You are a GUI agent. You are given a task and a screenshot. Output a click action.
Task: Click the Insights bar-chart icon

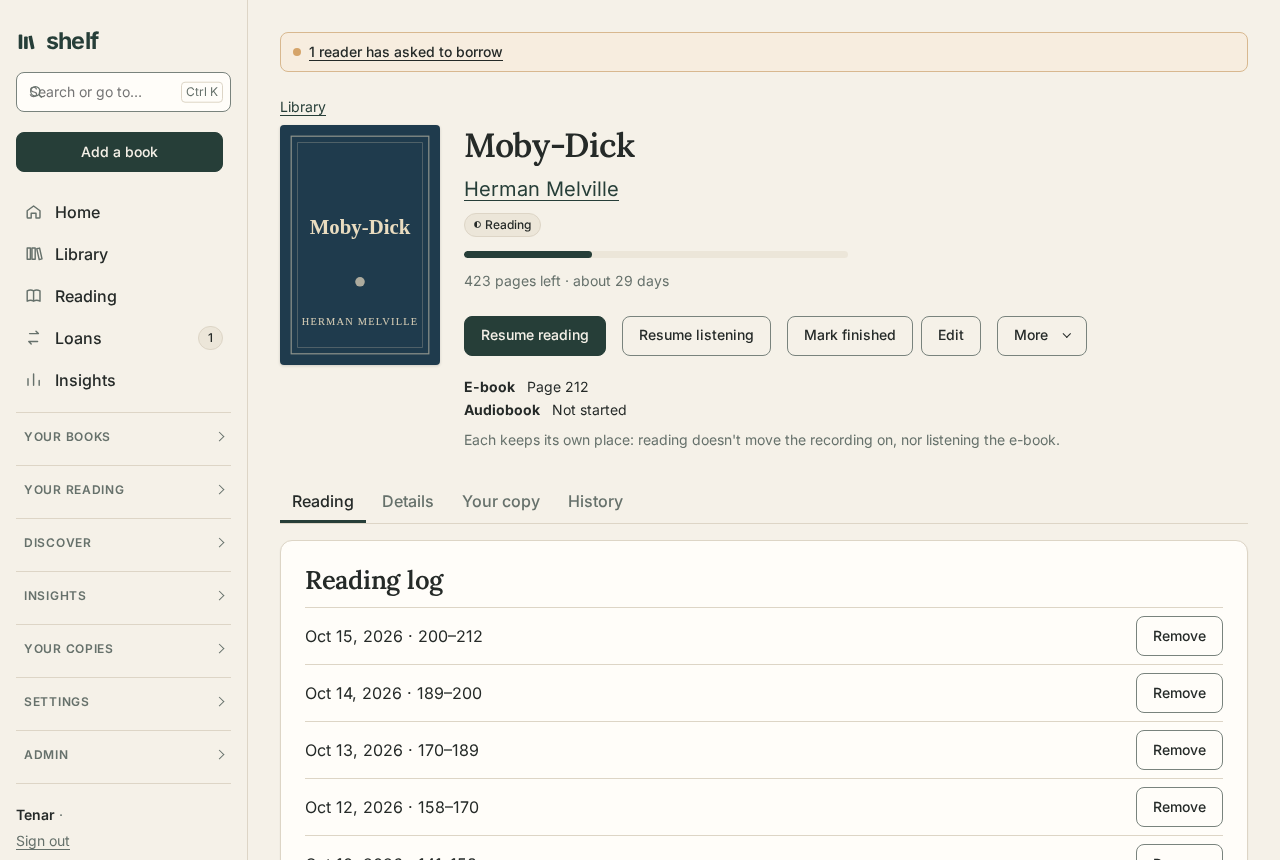coord(34,380)
